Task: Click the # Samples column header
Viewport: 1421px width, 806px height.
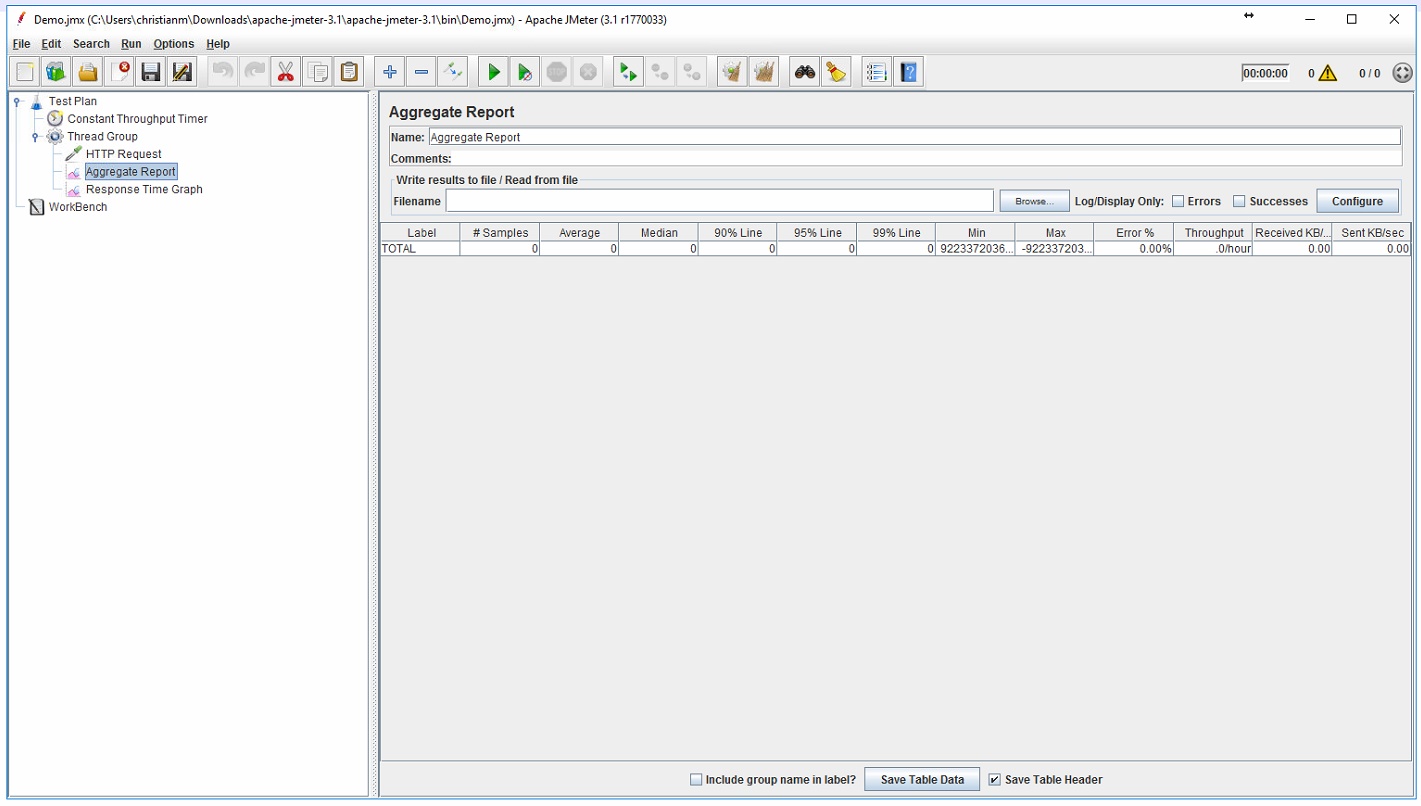Action: coord(500,233)
